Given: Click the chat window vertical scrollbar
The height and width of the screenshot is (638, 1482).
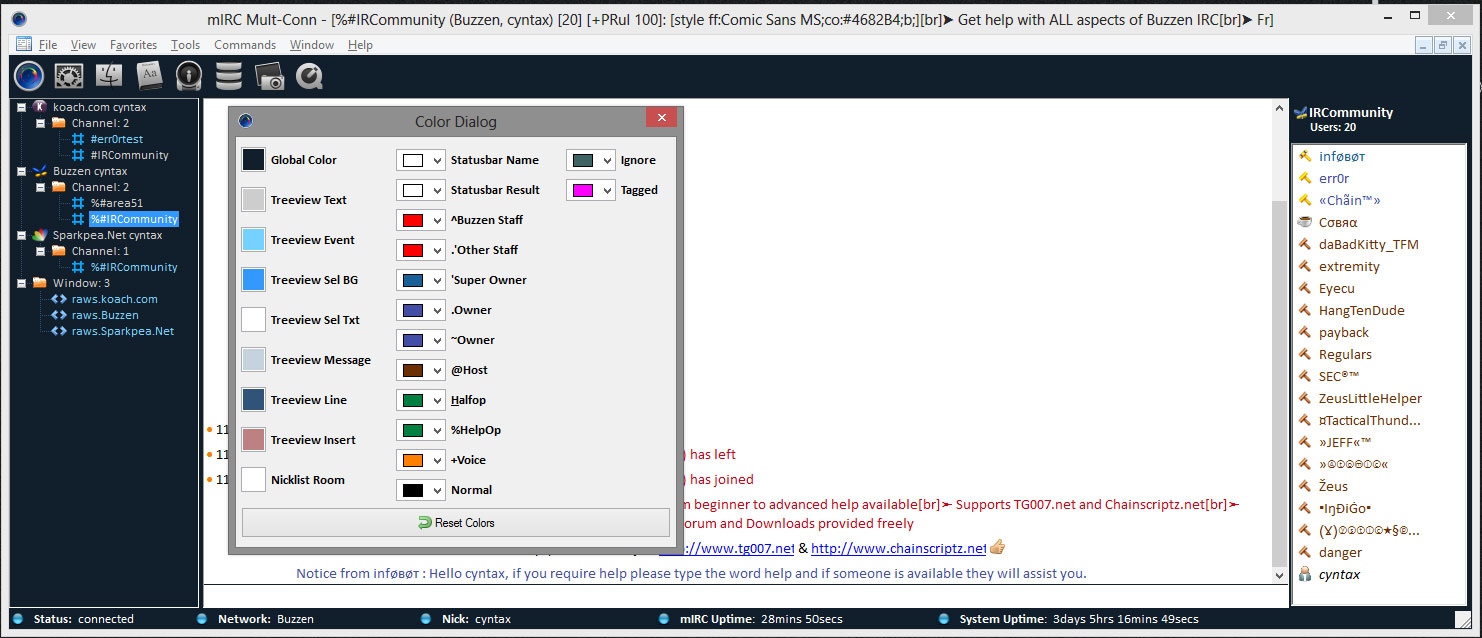Looking at the screenshot, I should coord(1279,340).
